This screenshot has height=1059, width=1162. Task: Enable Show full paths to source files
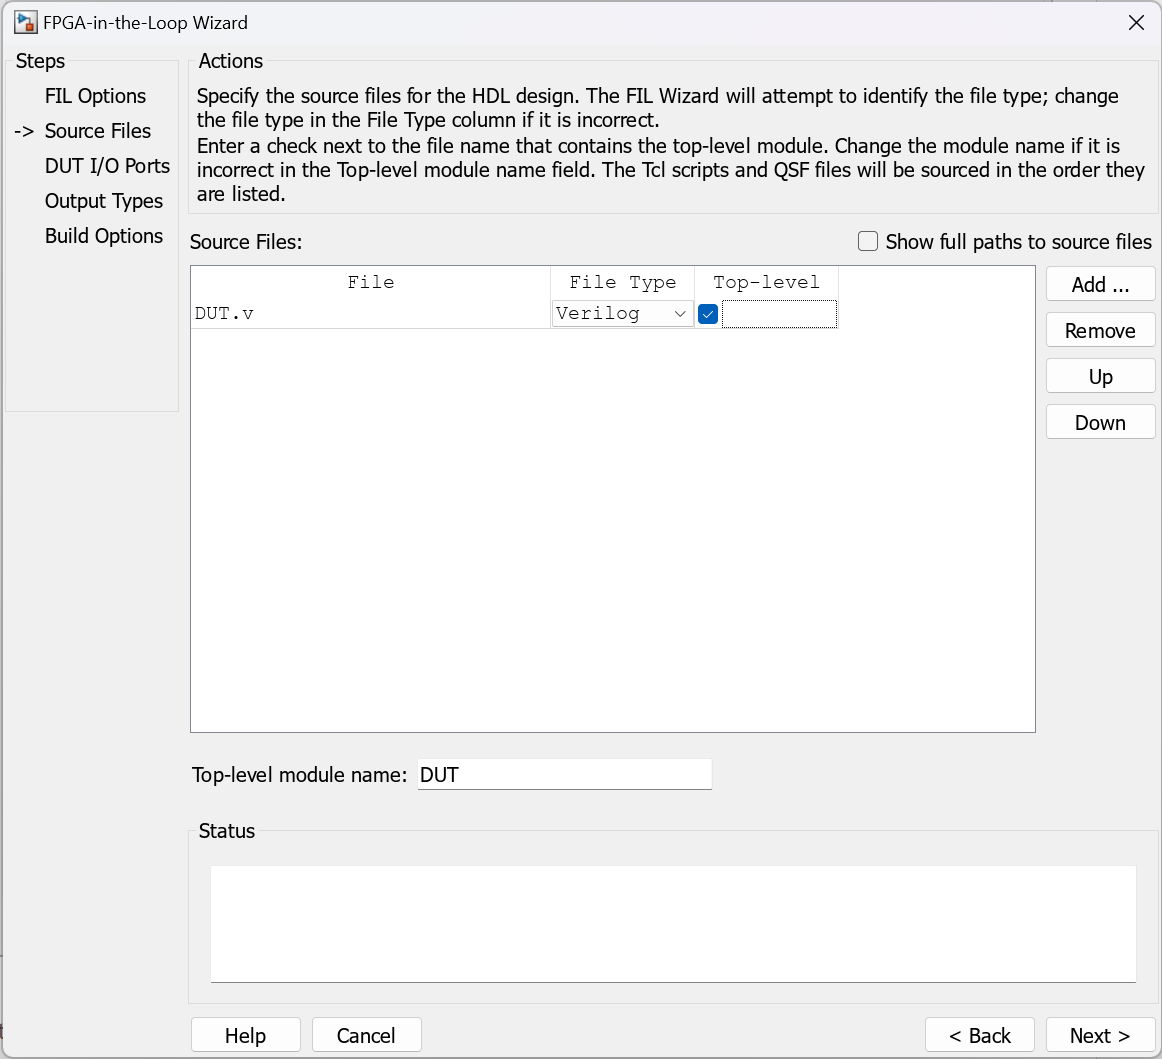[x=868, y=241]
